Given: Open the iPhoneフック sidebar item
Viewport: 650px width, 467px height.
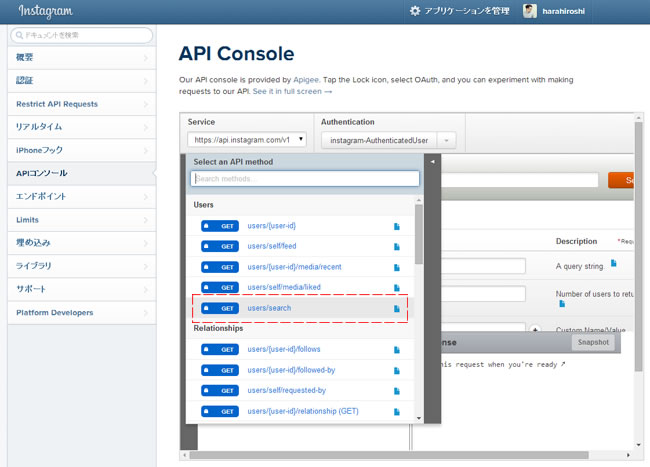Looking at the screenshot, I should pyautogui.click(x=82, y=150).
